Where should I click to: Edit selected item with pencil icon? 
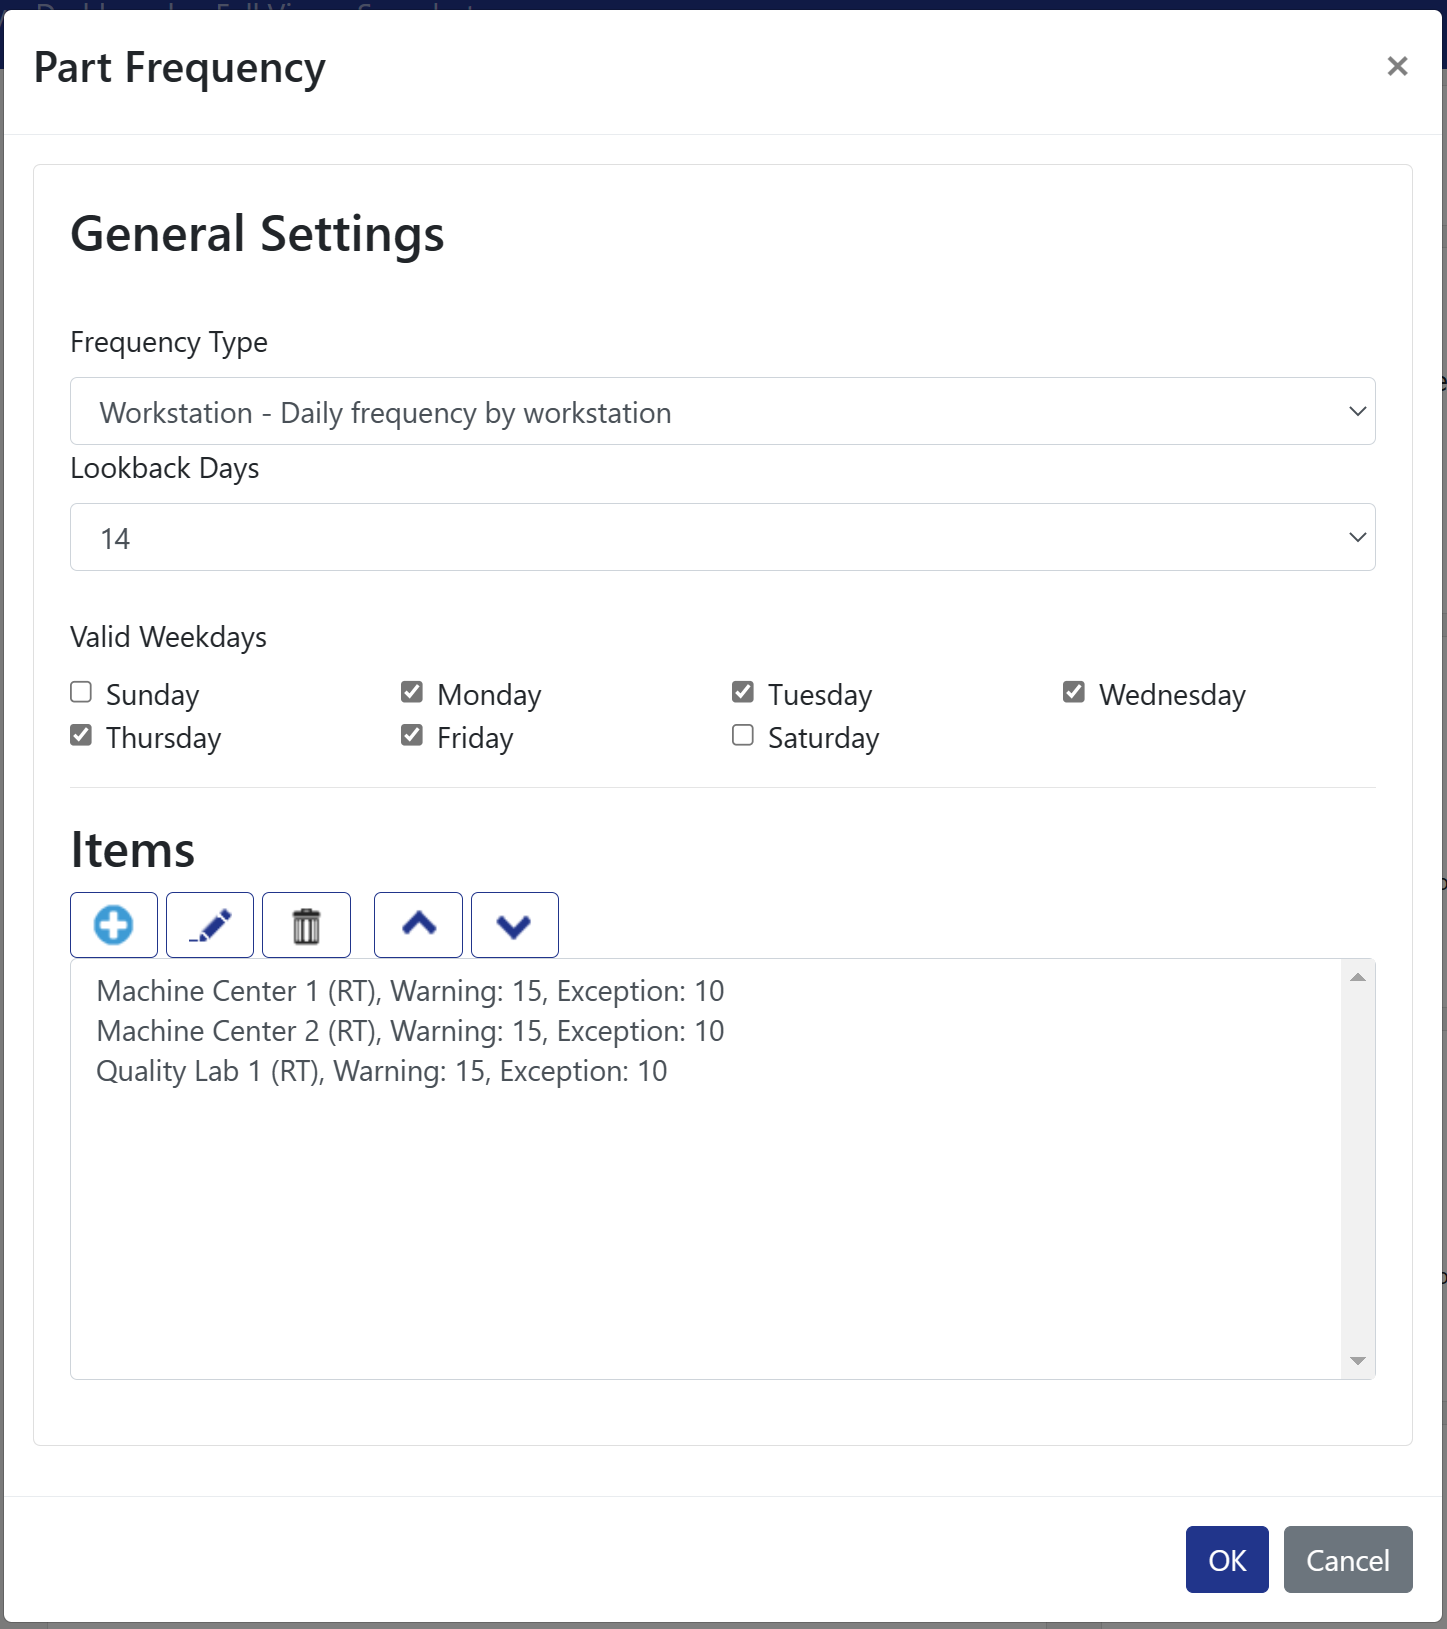click(x=210, y=925)
